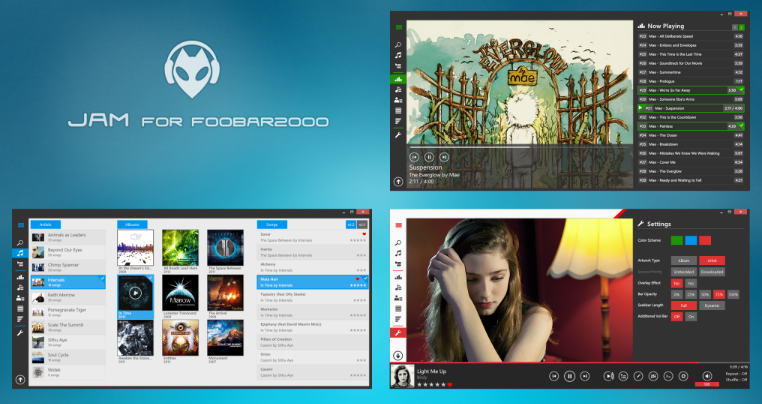Select song Alchemy in Songs list
Screen dimensions: 762x404
(312, 267)
